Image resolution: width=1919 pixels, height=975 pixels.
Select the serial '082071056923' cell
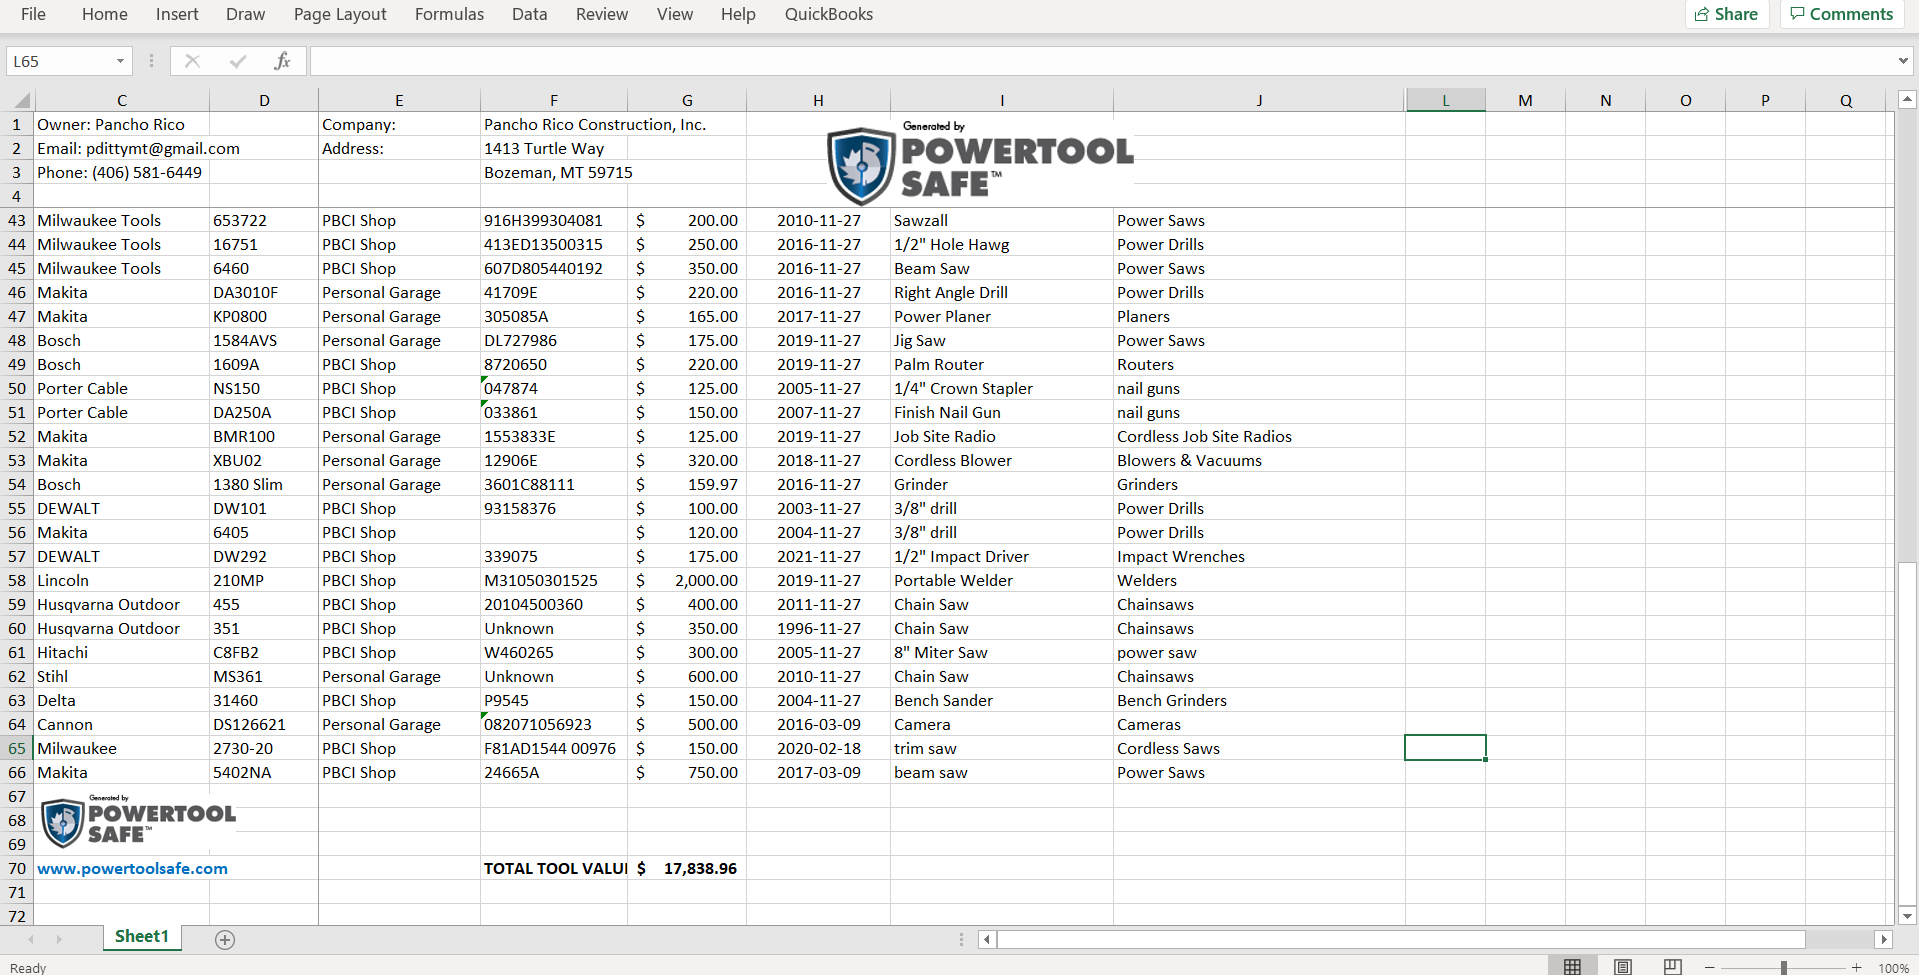554,724
